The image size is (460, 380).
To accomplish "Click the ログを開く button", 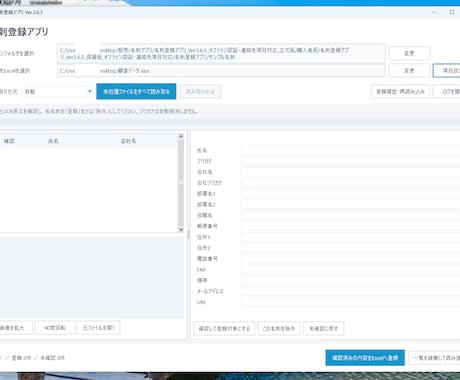I will (x=447, y=91).
